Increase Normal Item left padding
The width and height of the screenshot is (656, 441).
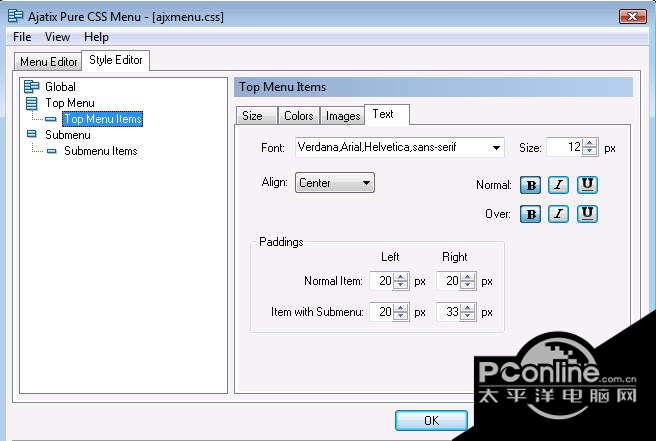pyautogui.click(x=401, y=277)
